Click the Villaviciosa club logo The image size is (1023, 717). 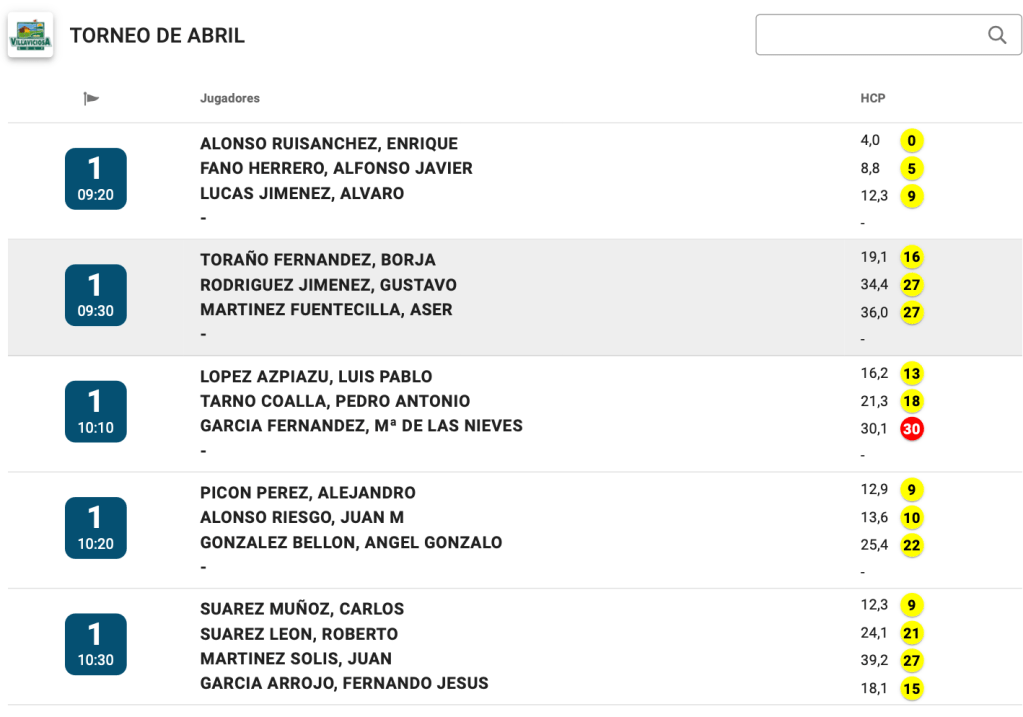click(30, 35)
